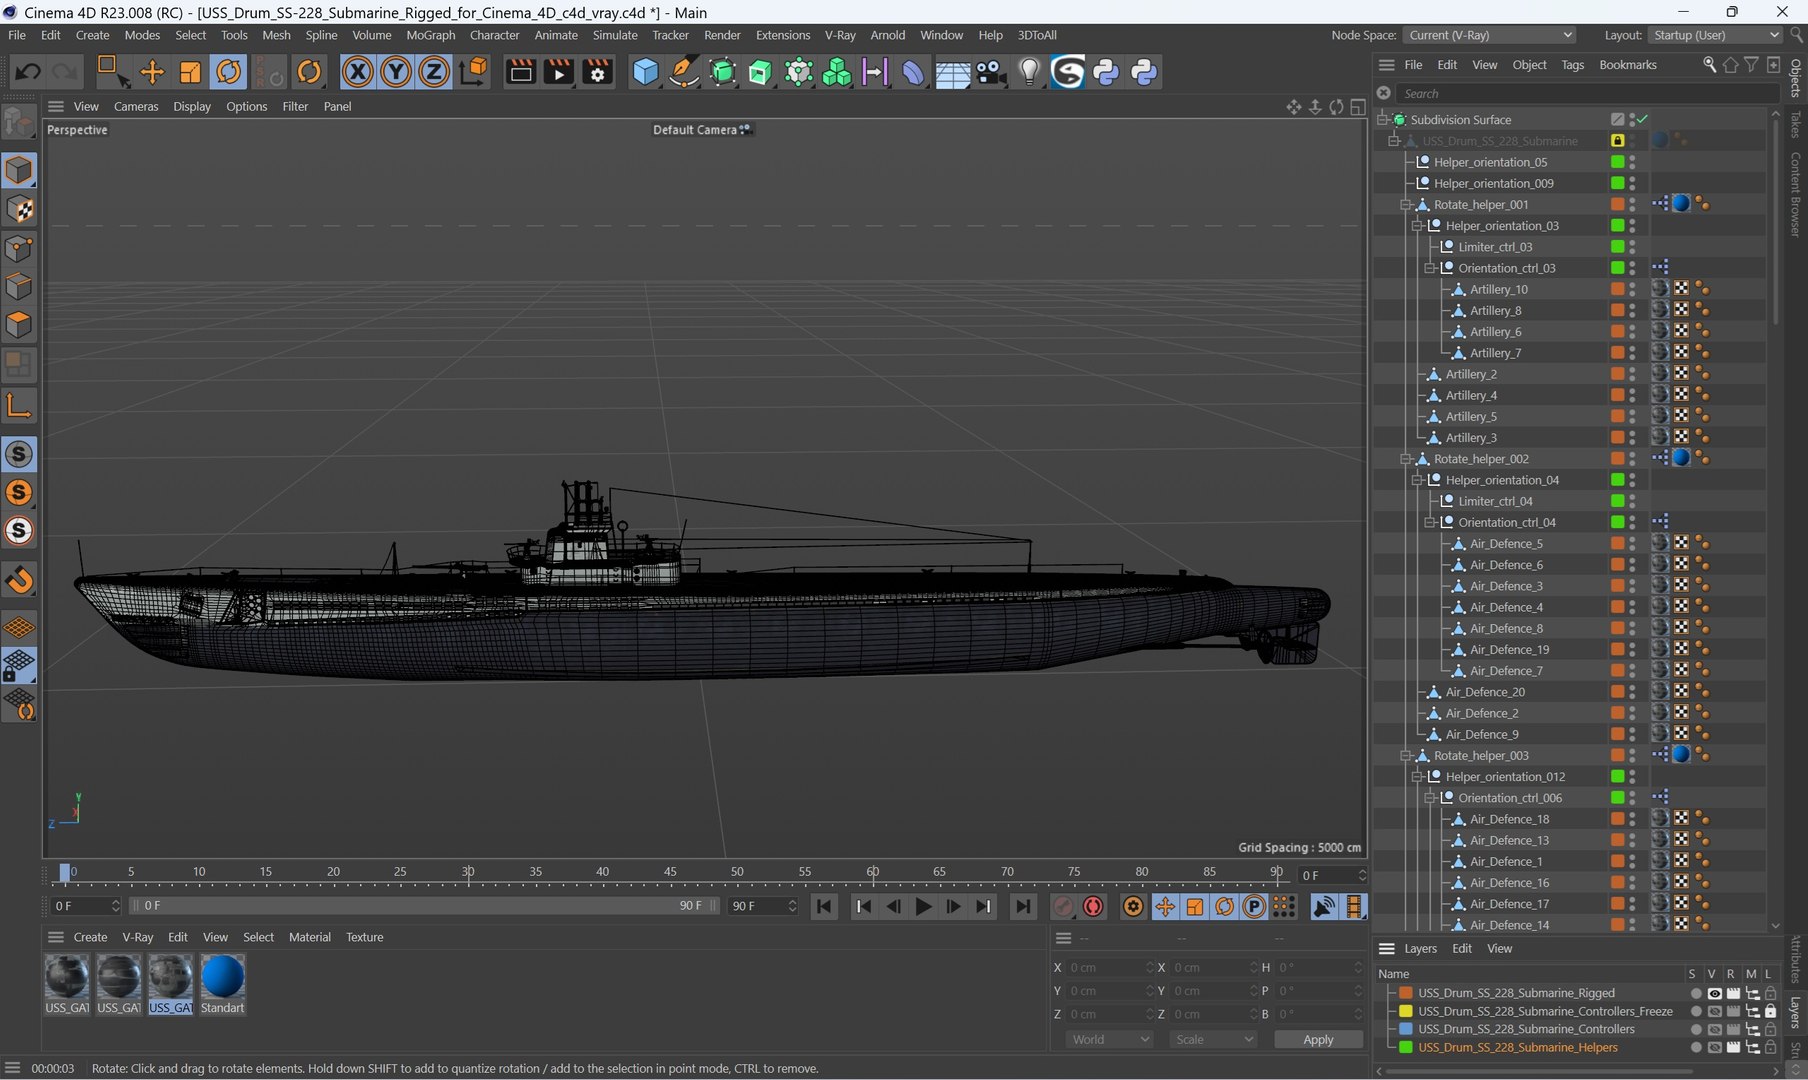Add a Light object bulb icon
This screenshot has height=1080, width=1808.
coord(1029,72)
